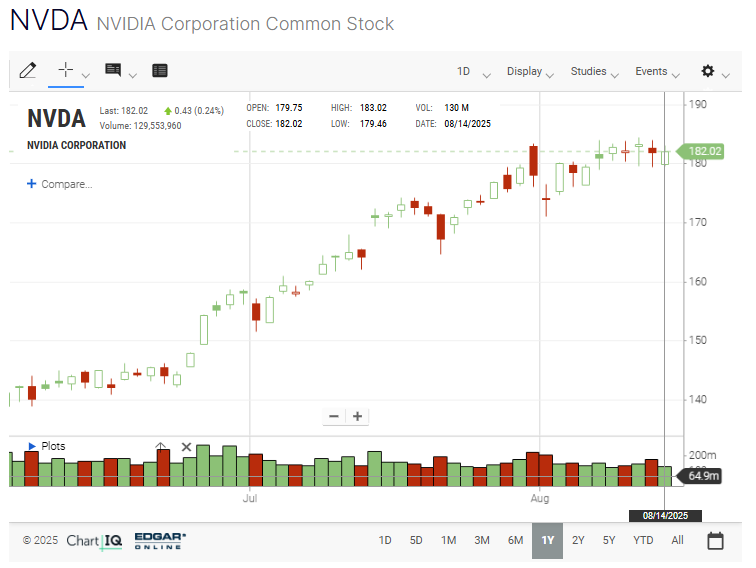Click the Compare... symbol field

[66, 184]
